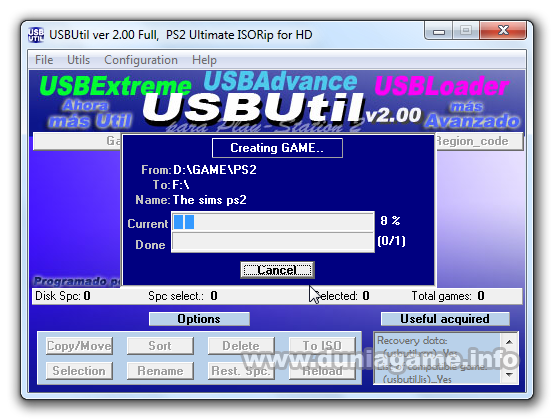Click the Delete button

(x=241, y=345)
